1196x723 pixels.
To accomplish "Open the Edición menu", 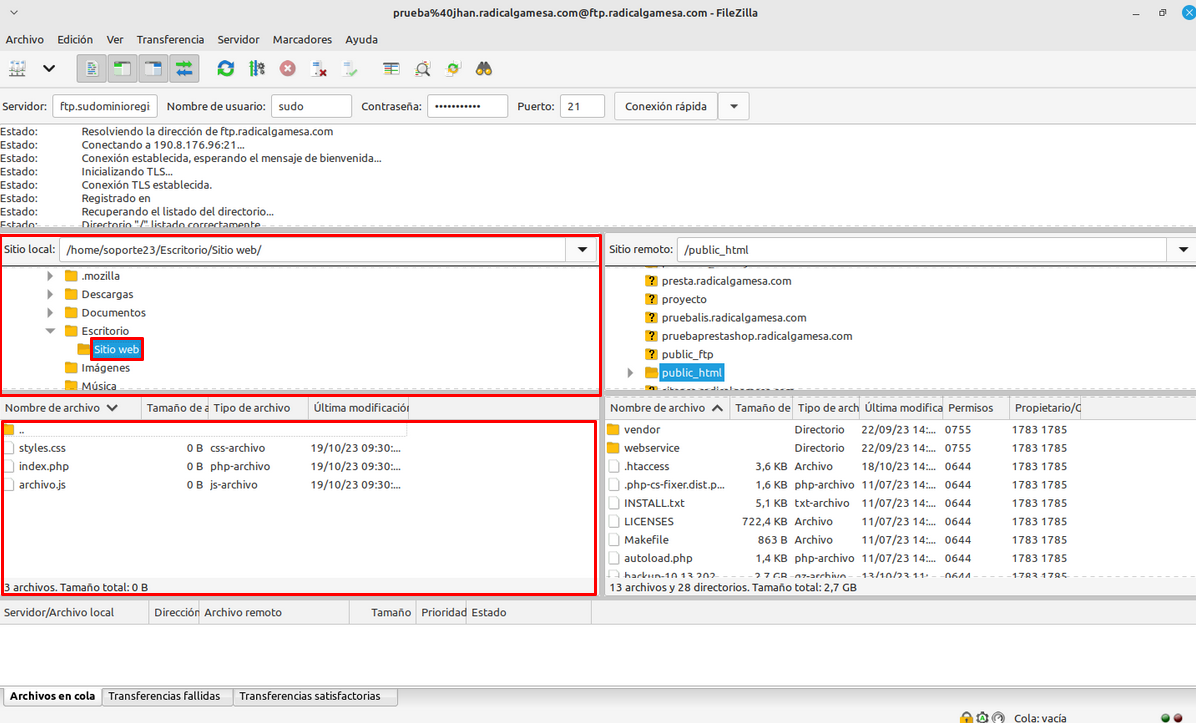I will click(x=75, y=40).
